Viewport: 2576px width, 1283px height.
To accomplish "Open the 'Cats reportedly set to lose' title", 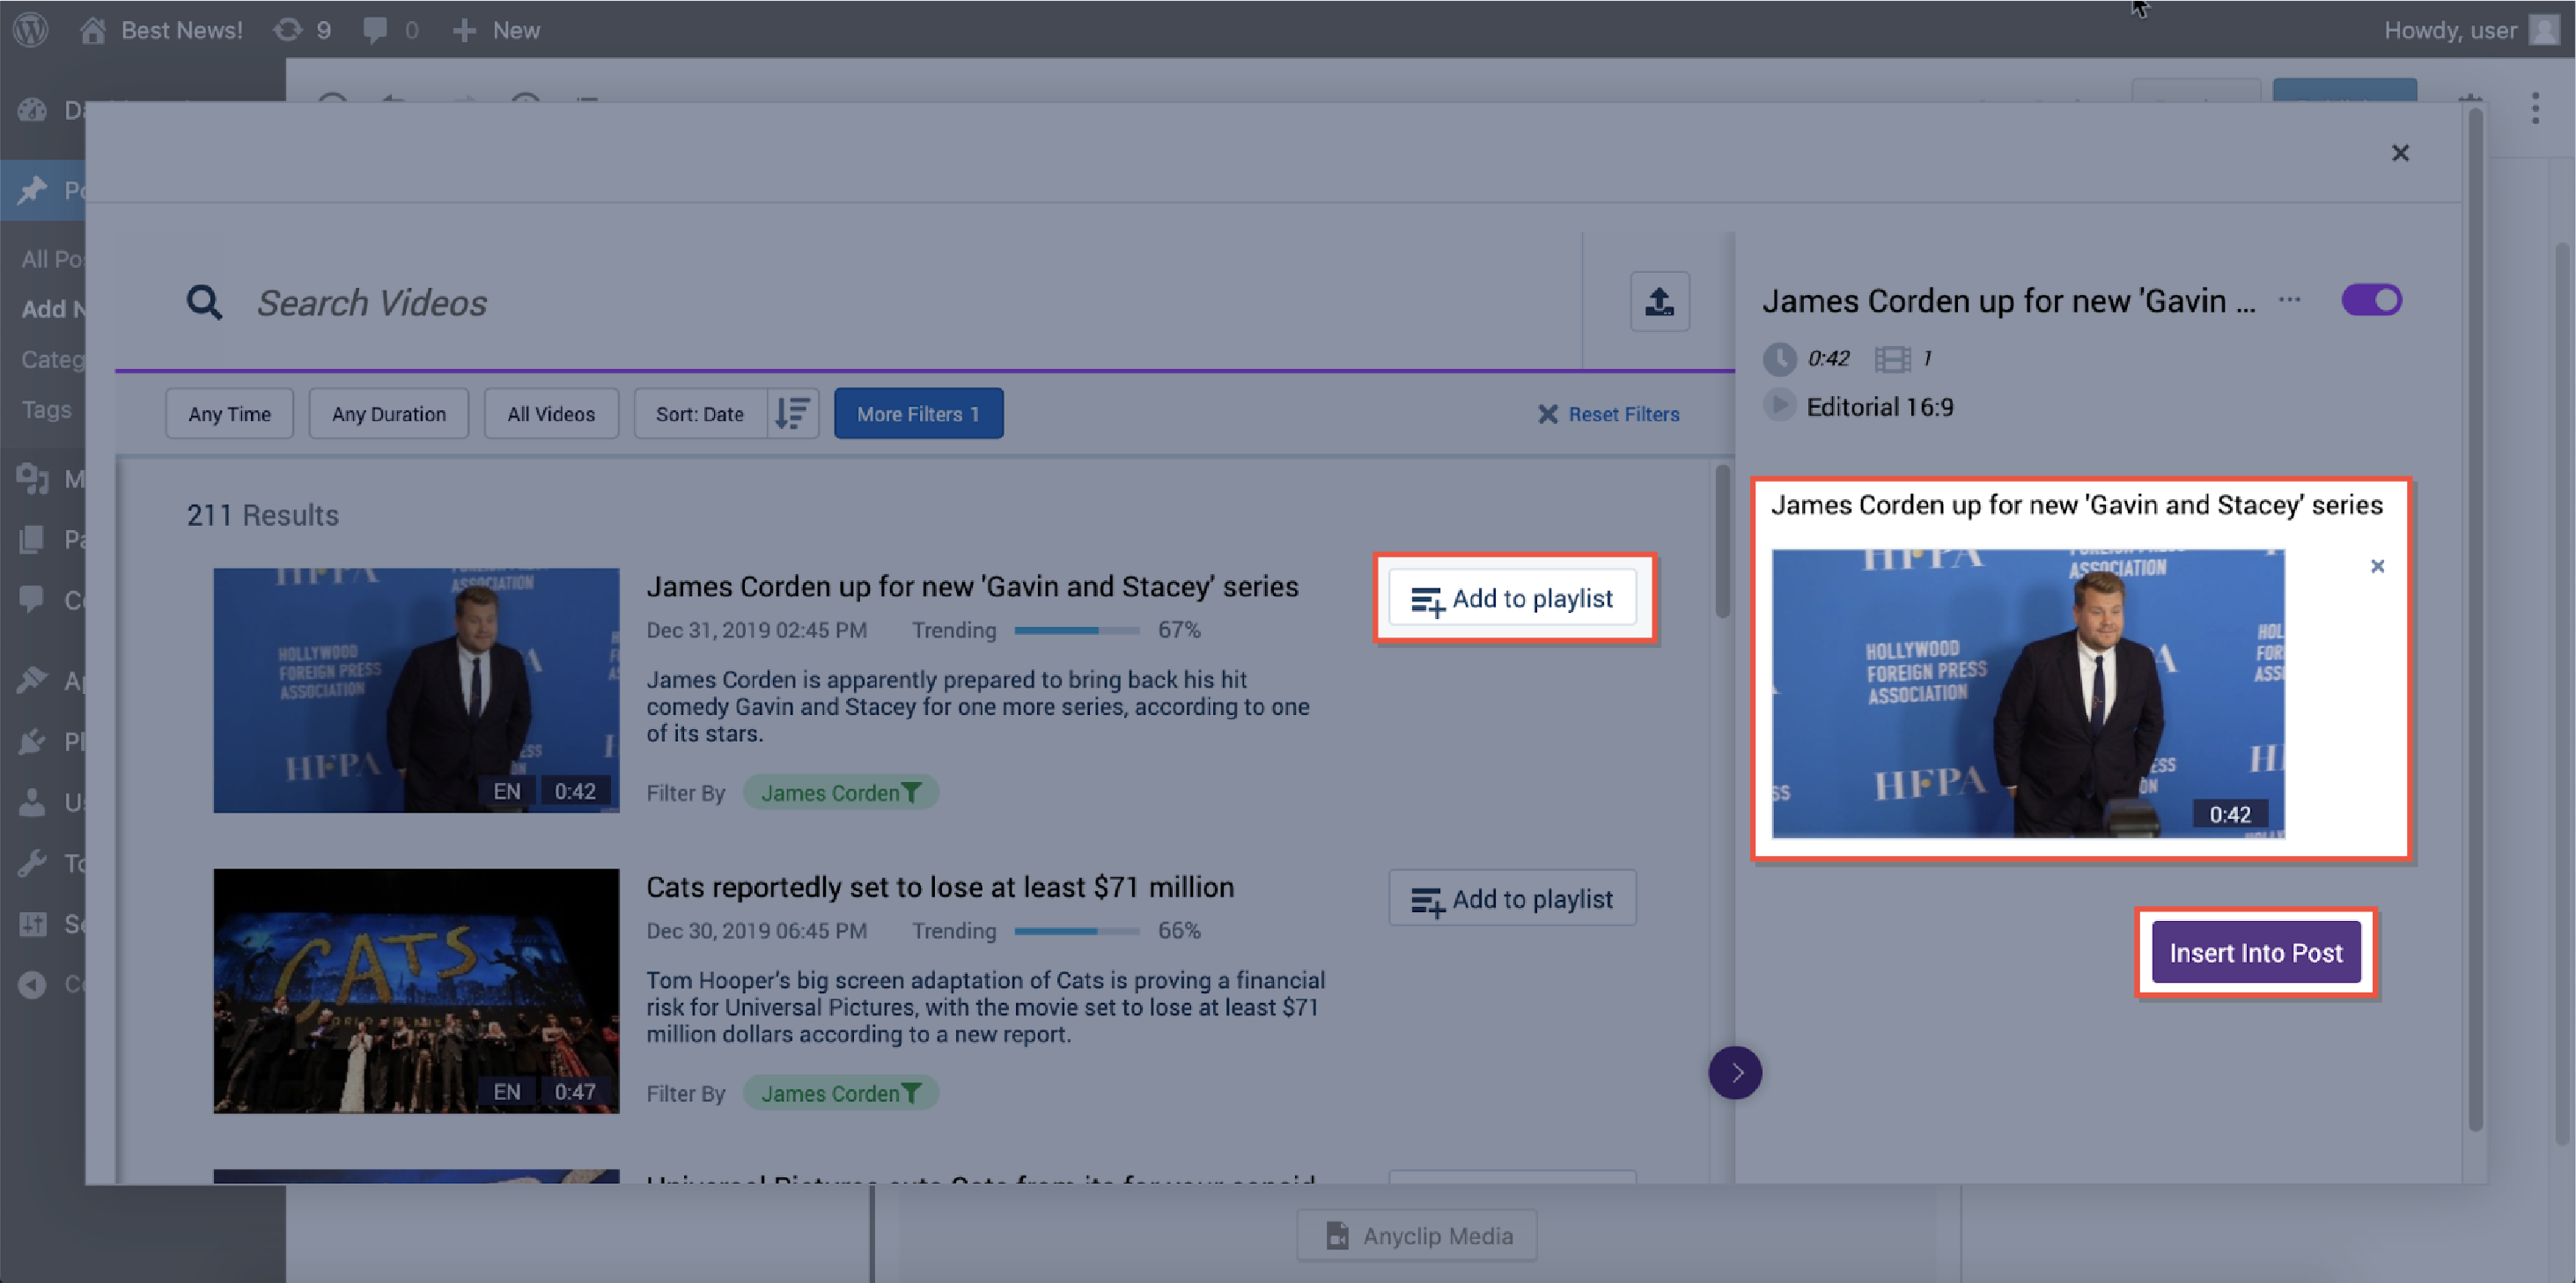I will [940, 887].
